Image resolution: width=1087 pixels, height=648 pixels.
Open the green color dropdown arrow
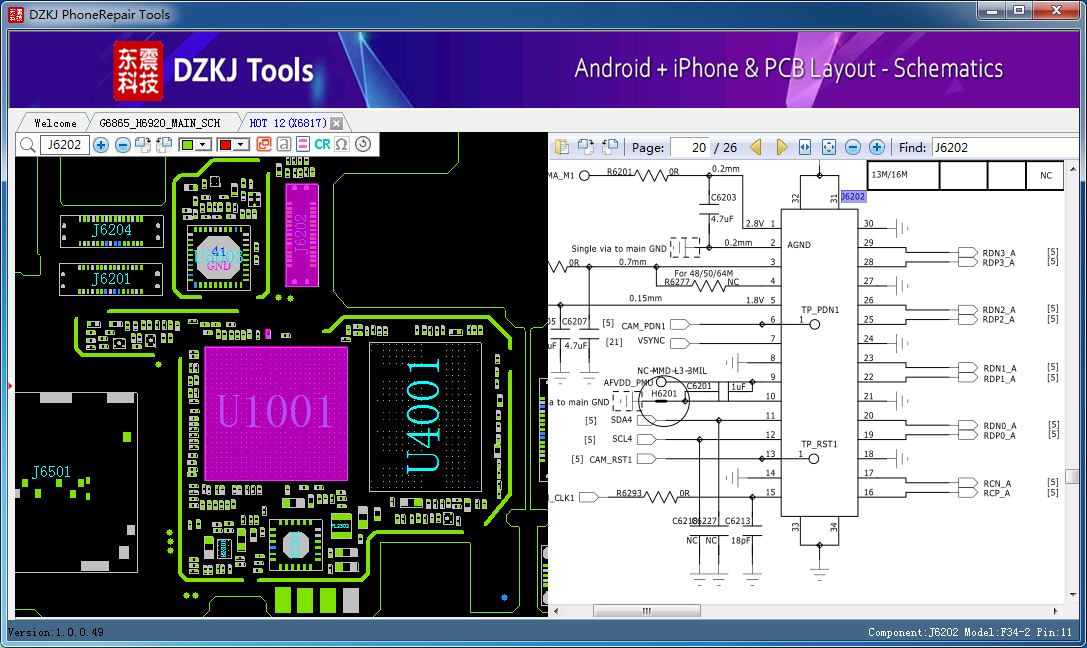pos(203,144)
